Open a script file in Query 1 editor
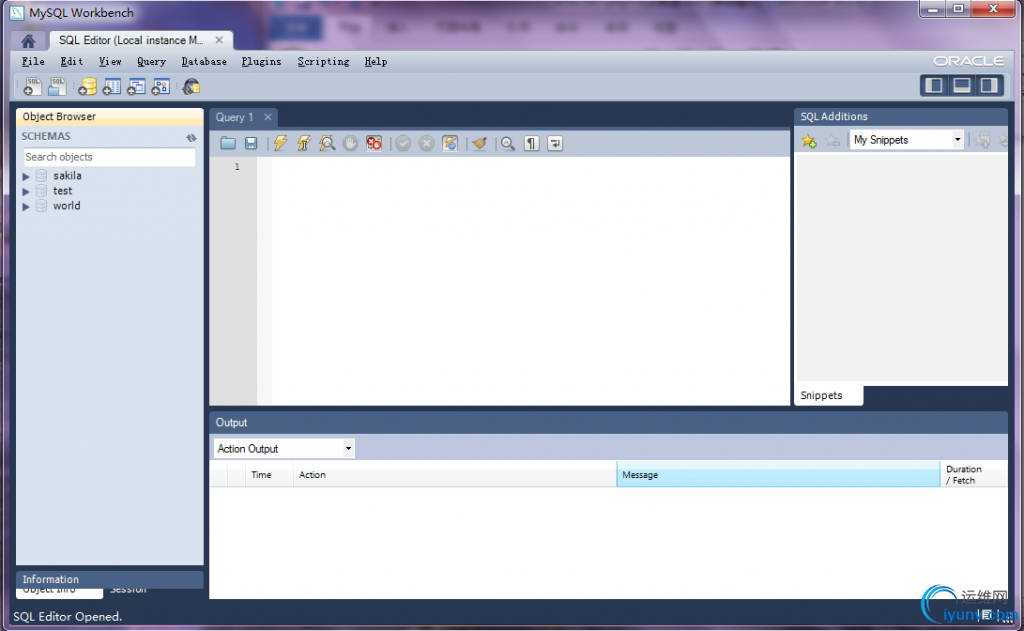This screenshot has height=631, width=1024. click(x=227, y=143)
